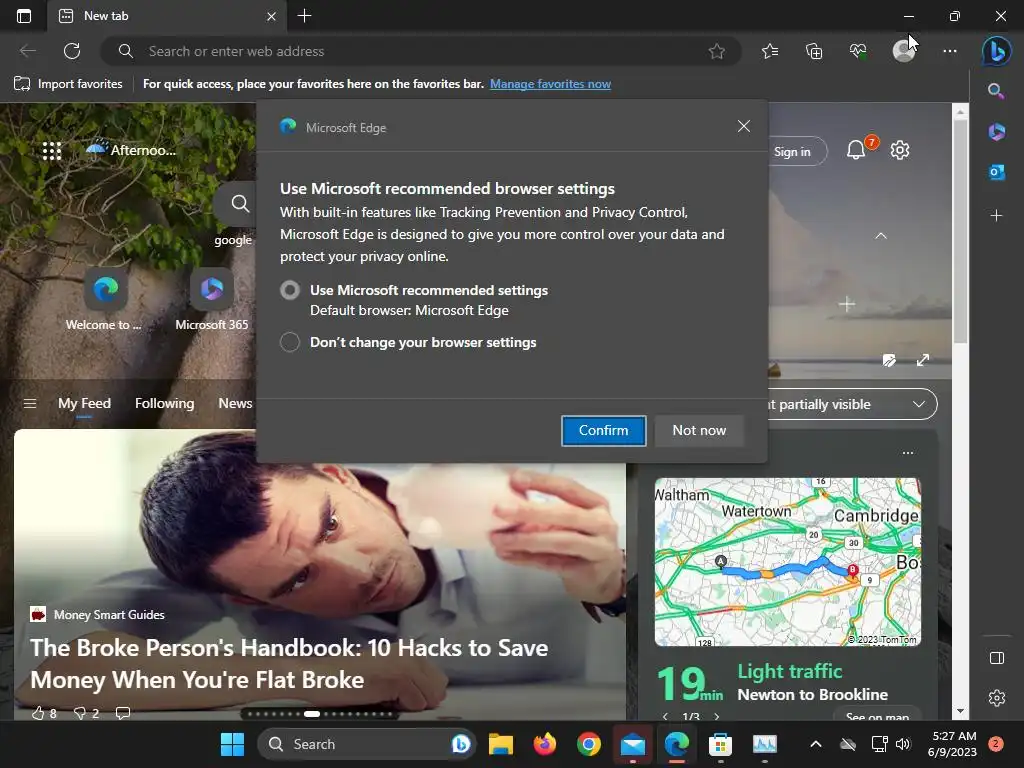The width and height of the screenshot is (1024, 768).
Task: Open Settings and more ellipsis menu
Action: [x=950, y=51]
